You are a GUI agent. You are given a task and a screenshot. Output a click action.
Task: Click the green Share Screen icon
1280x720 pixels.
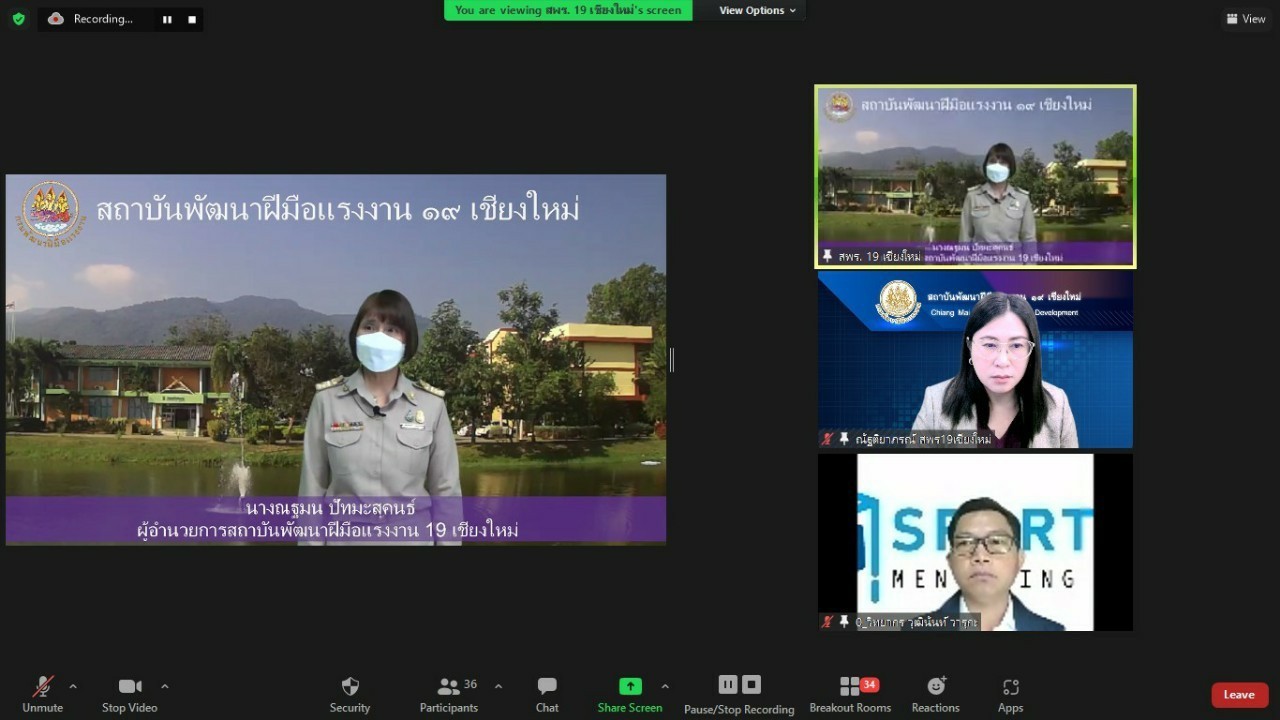click(x=630, y=686)
